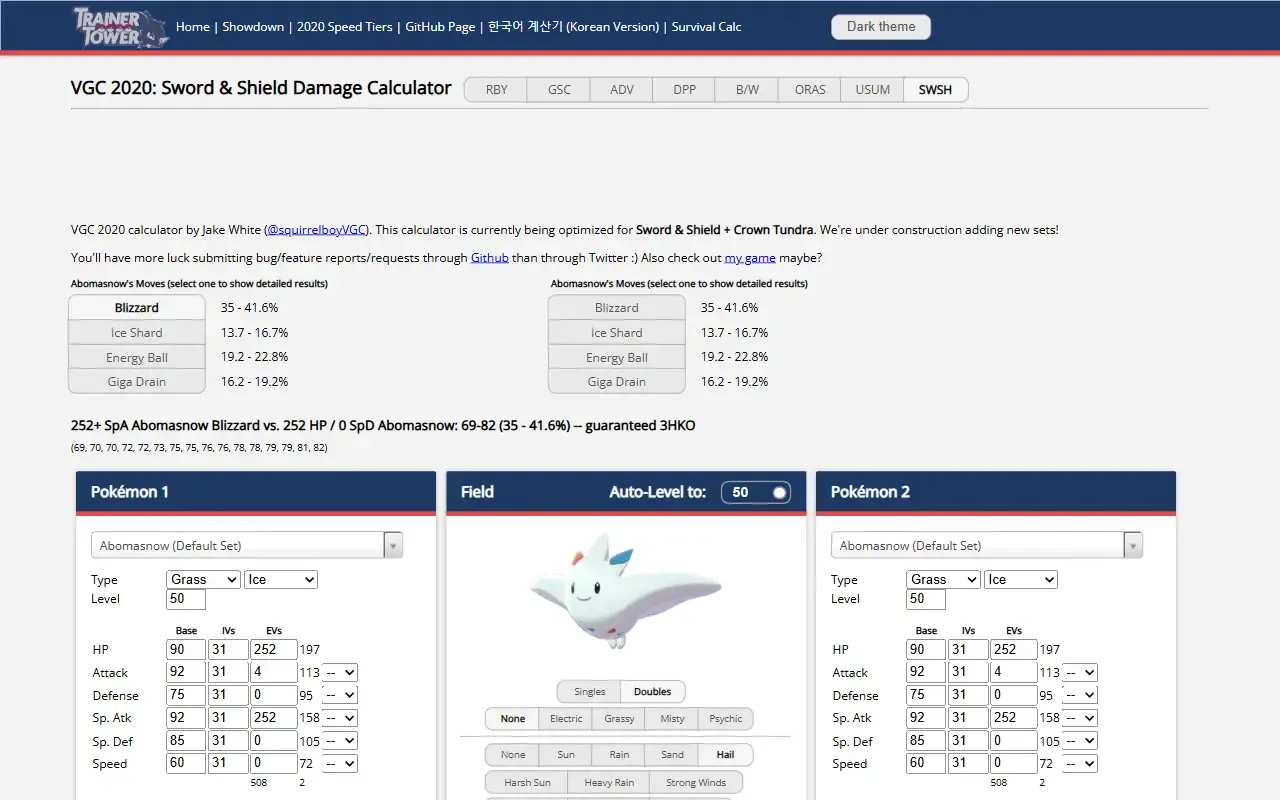1280x800 pixels.
Task: Select Strong Winds weather
Action: pos(696,782)
